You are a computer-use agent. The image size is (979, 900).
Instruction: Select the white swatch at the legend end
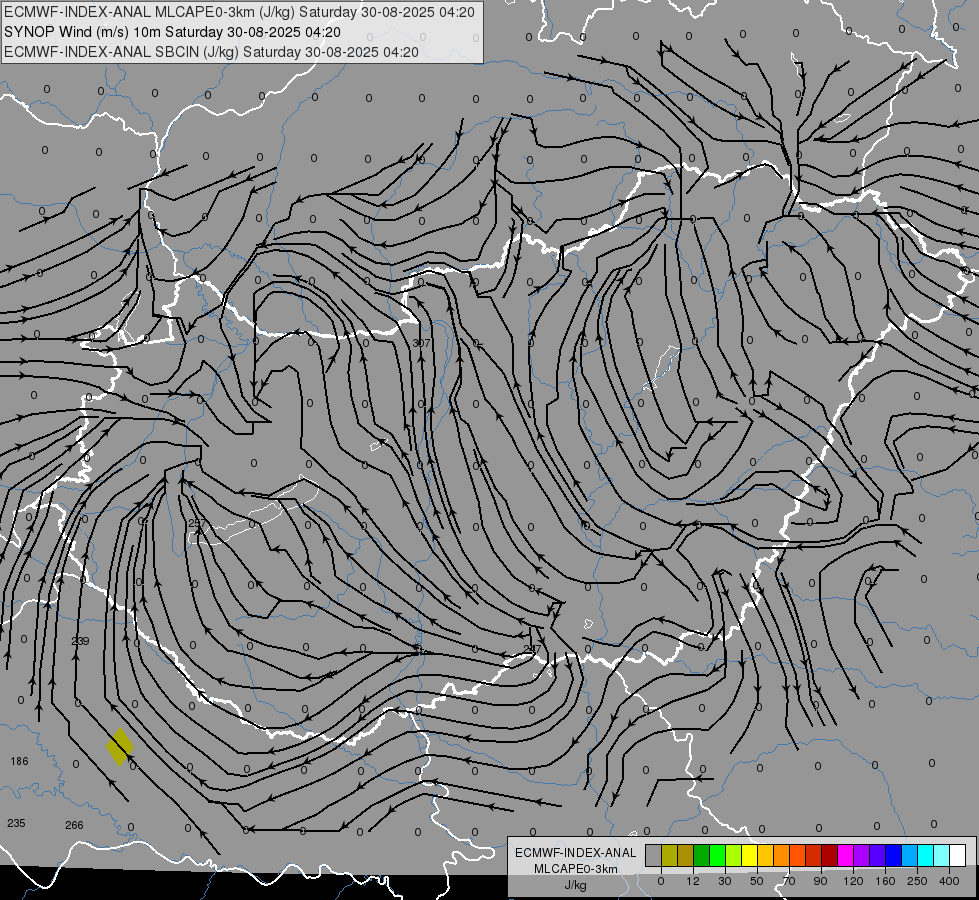pyautogui.click(x=958, y=855)
